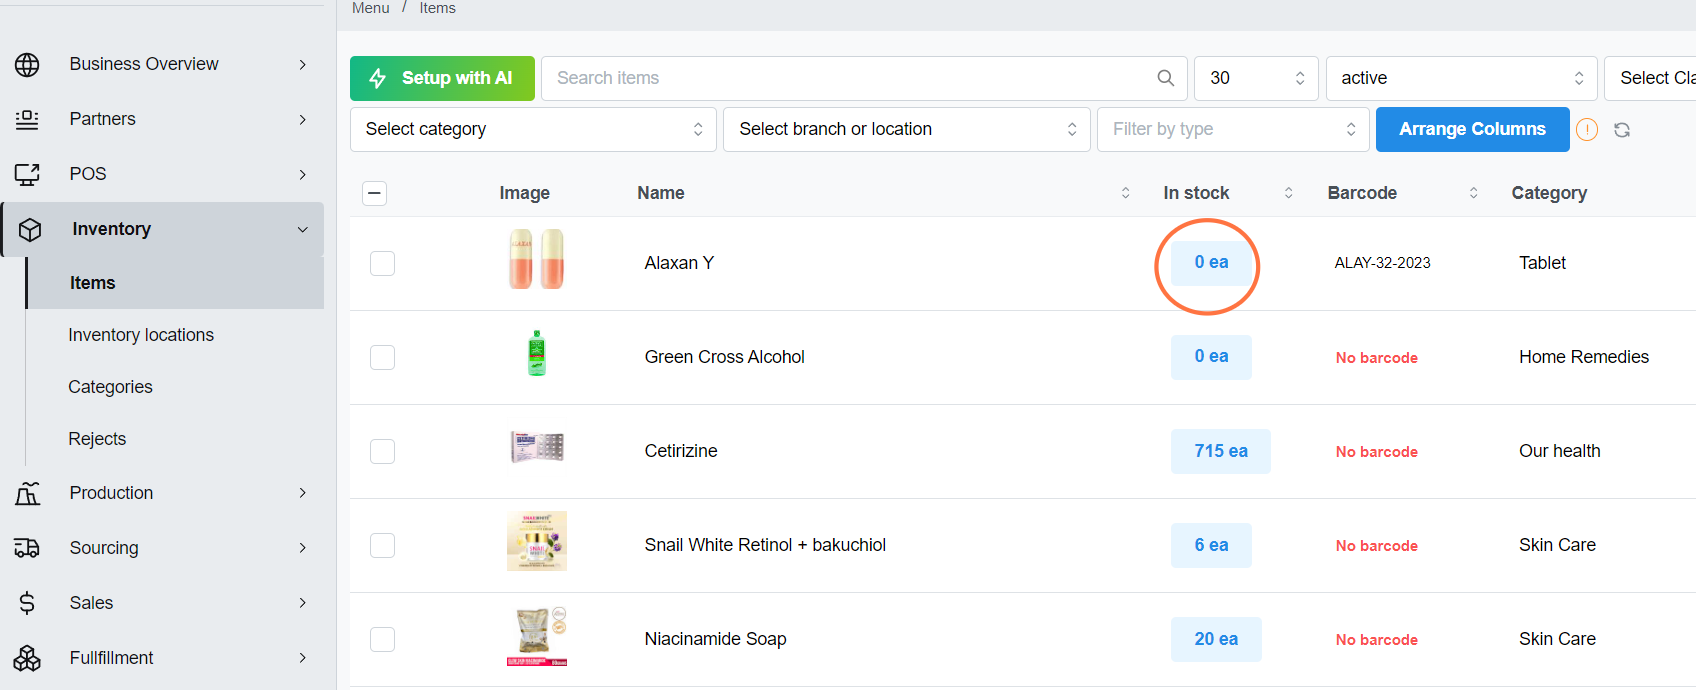Check the Cetirizine row checkbox
The image size is (1696, 690).
coord(382,451)
